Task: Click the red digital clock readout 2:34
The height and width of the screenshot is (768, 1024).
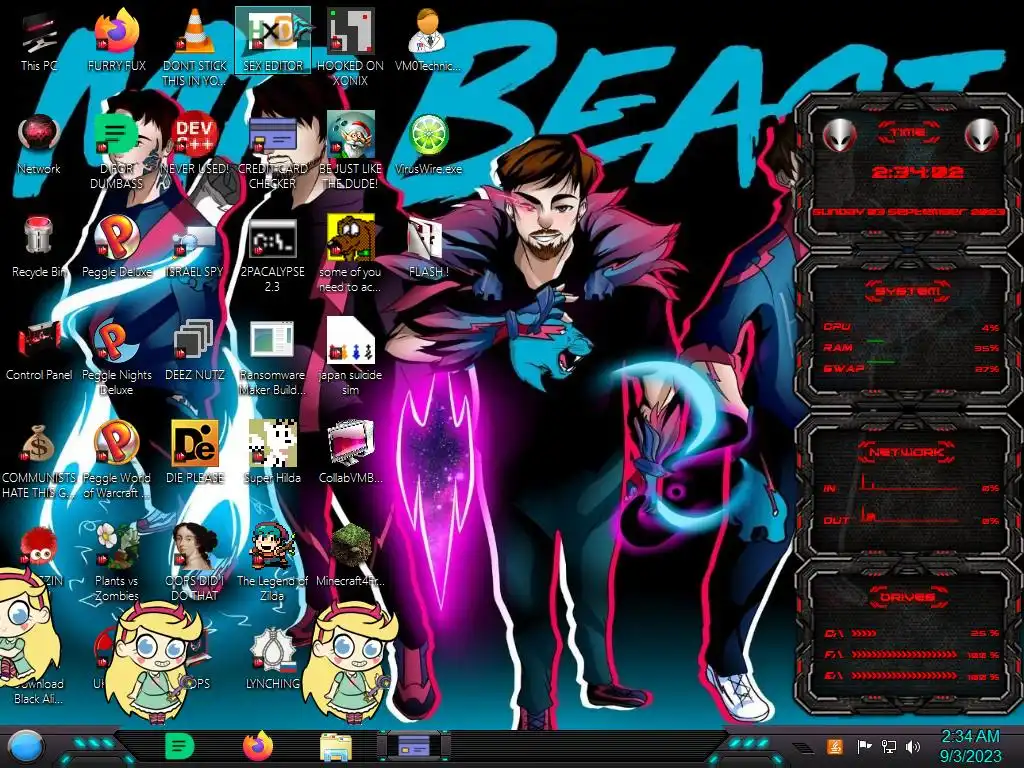Action: [x=917, y=172]
